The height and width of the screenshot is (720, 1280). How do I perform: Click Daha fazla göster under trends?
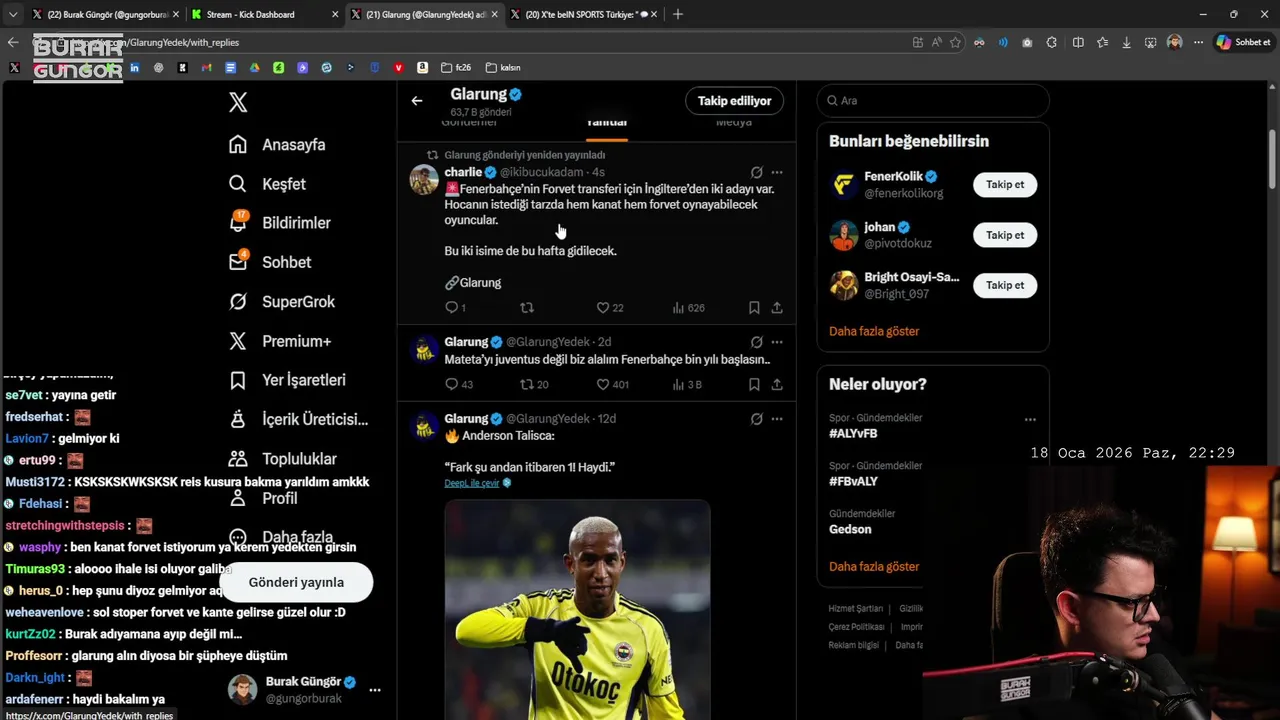pyautogui.click(x=874, y=566)
